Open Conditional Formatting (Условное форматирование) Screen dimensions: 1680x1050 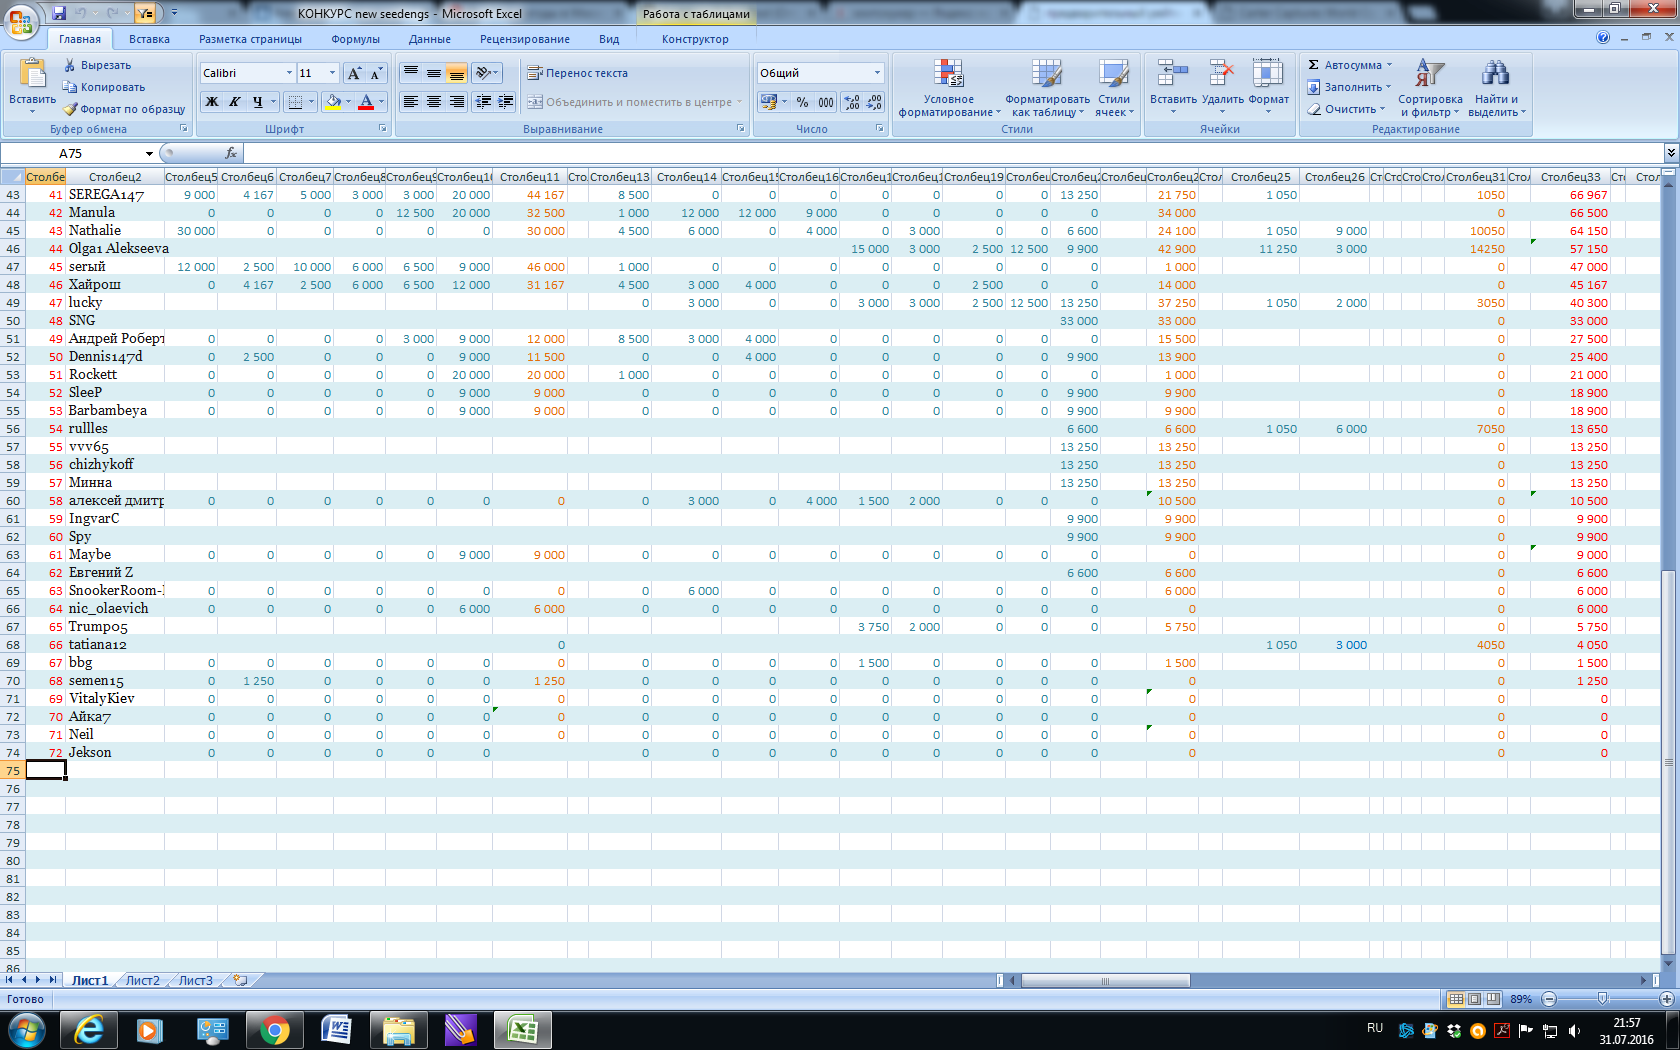pyautogui.click(x=948, y=88)
